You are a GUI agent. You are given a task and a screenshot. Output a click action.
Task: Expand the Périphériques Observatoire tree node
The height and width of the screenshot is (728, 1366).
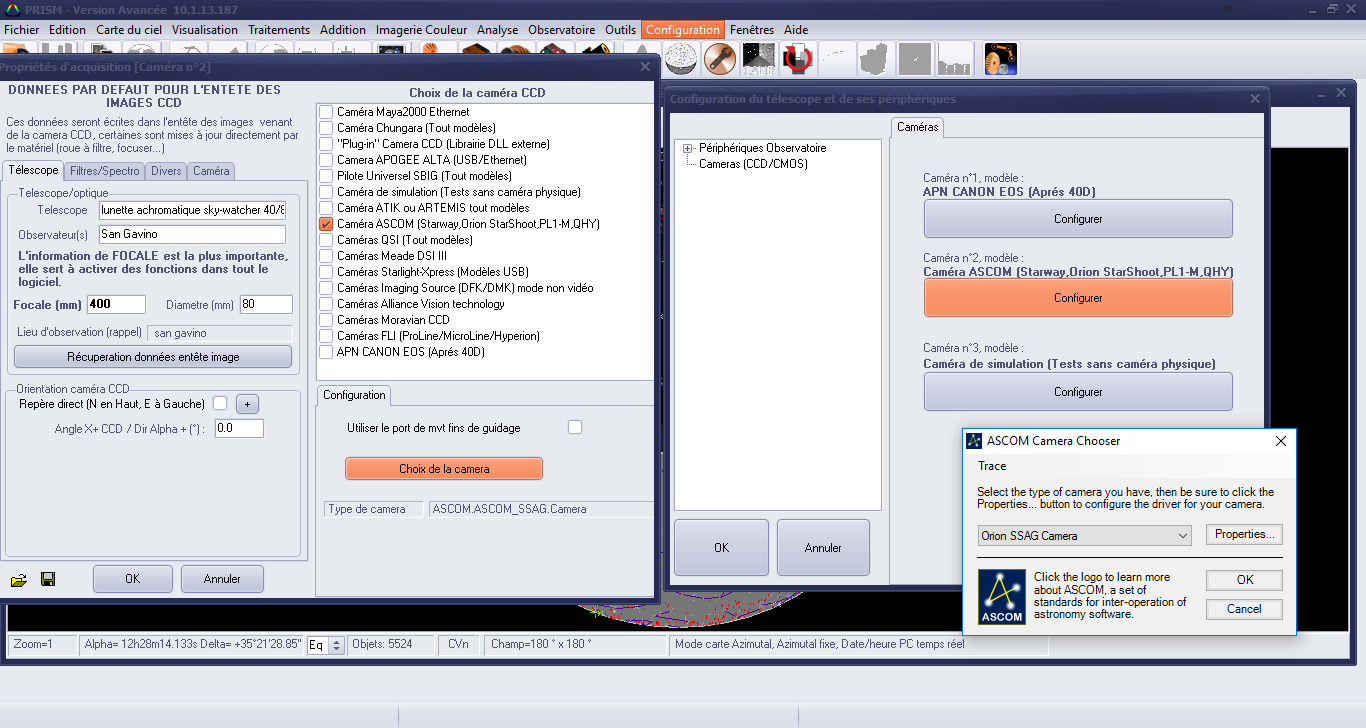point(688,148)
